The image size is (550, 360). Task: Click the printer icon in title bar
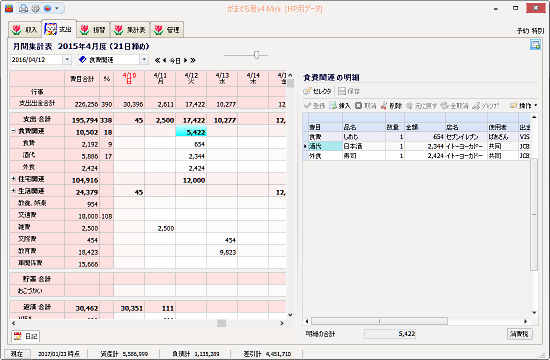(x=23, y=8)
